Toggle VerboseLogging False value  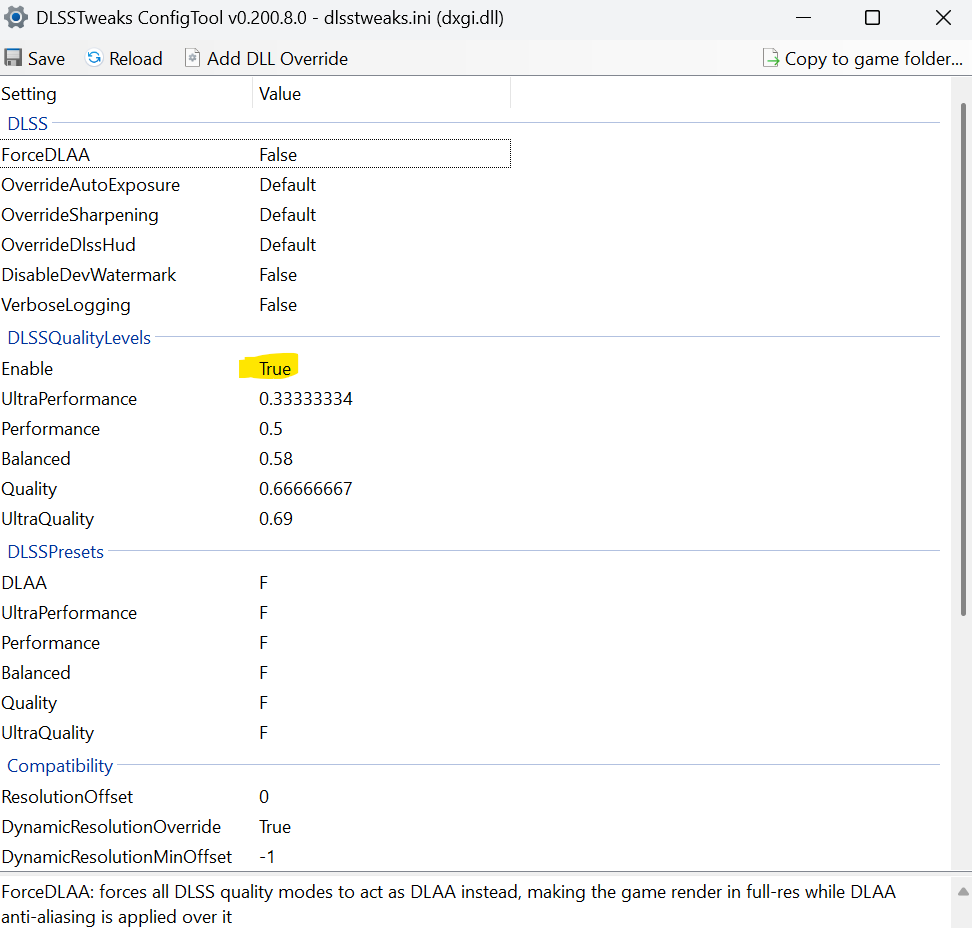[278, 305]
